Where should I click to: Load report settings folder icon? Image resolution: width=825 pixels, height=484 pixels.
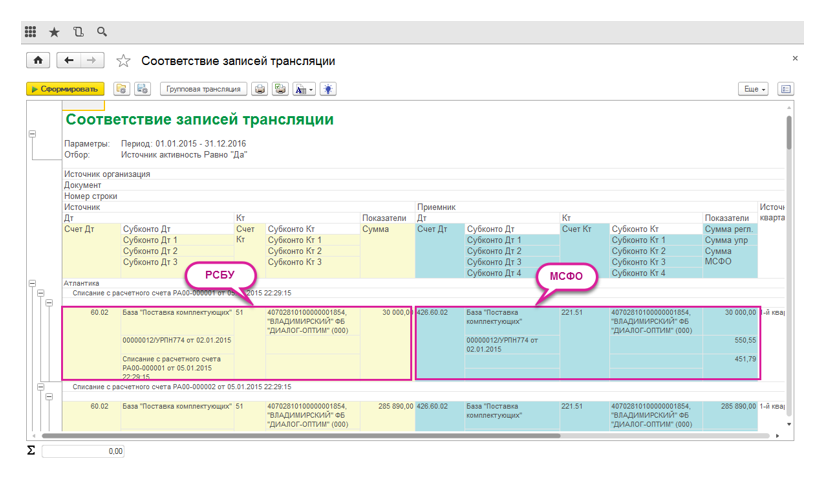click(122, 89)
